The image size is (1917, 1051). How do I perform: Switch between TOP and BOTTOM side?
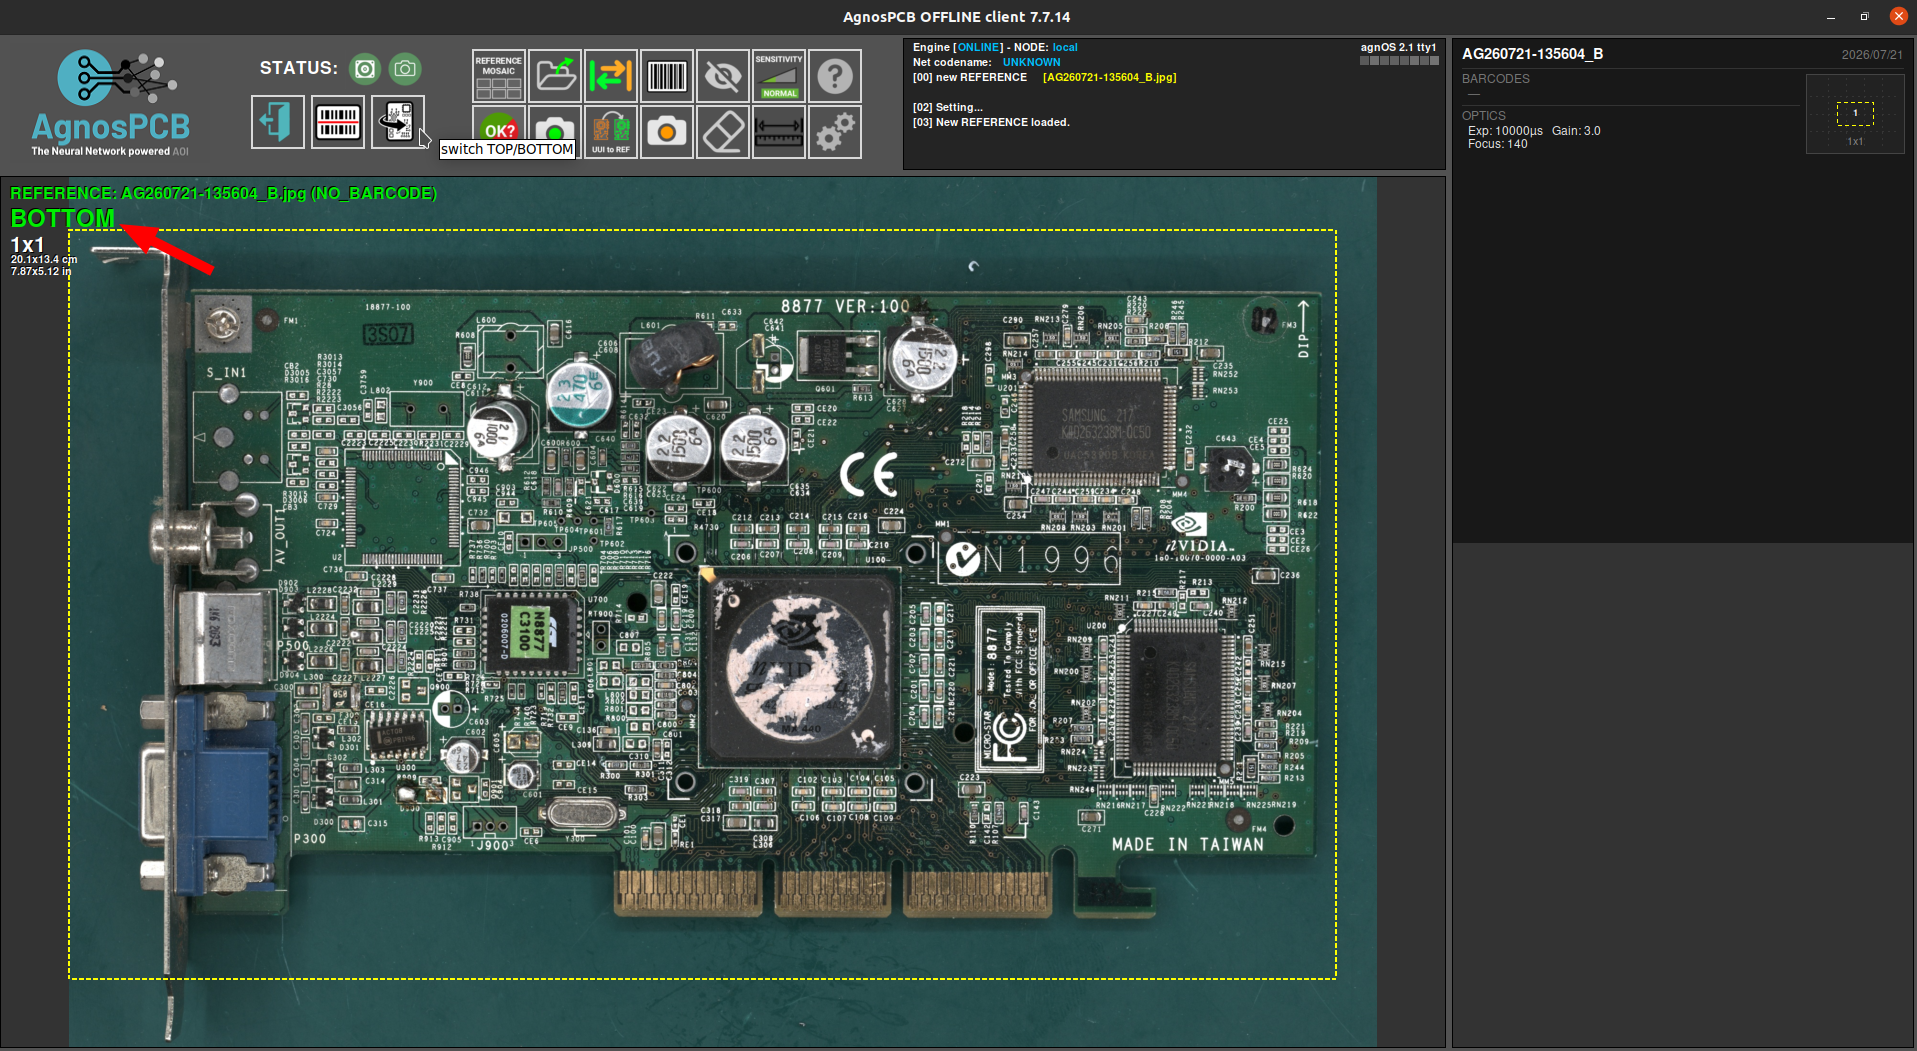tap(397, 122)
